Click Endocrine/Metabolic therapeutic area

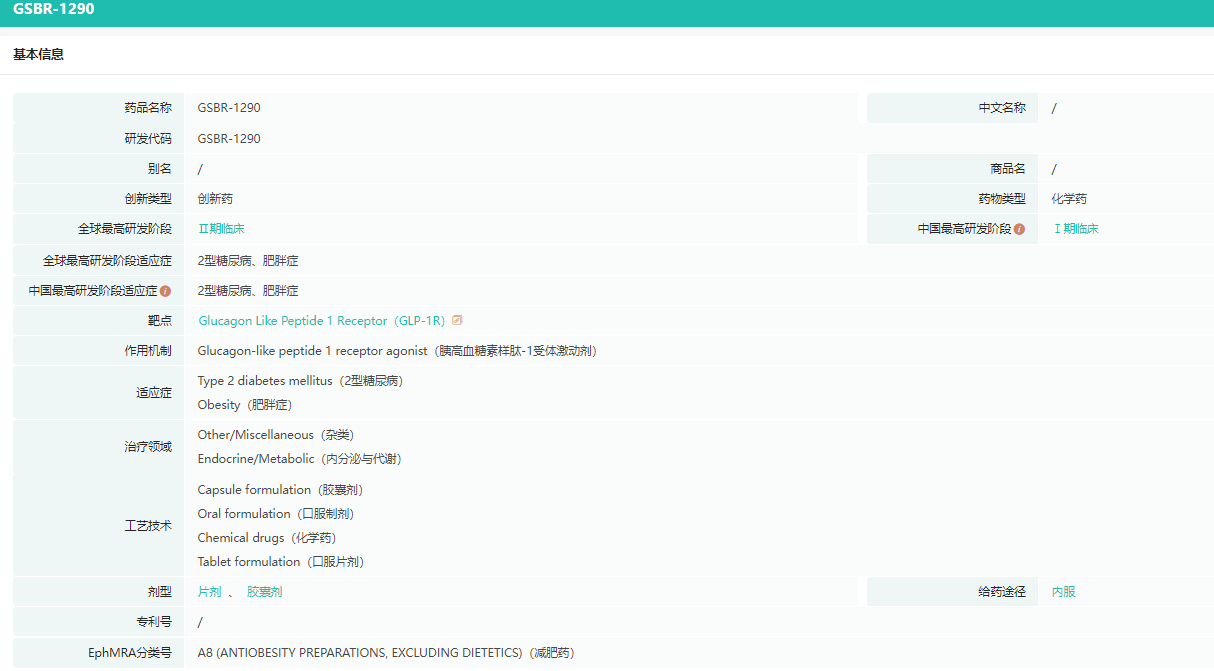[x=300, y=459]
